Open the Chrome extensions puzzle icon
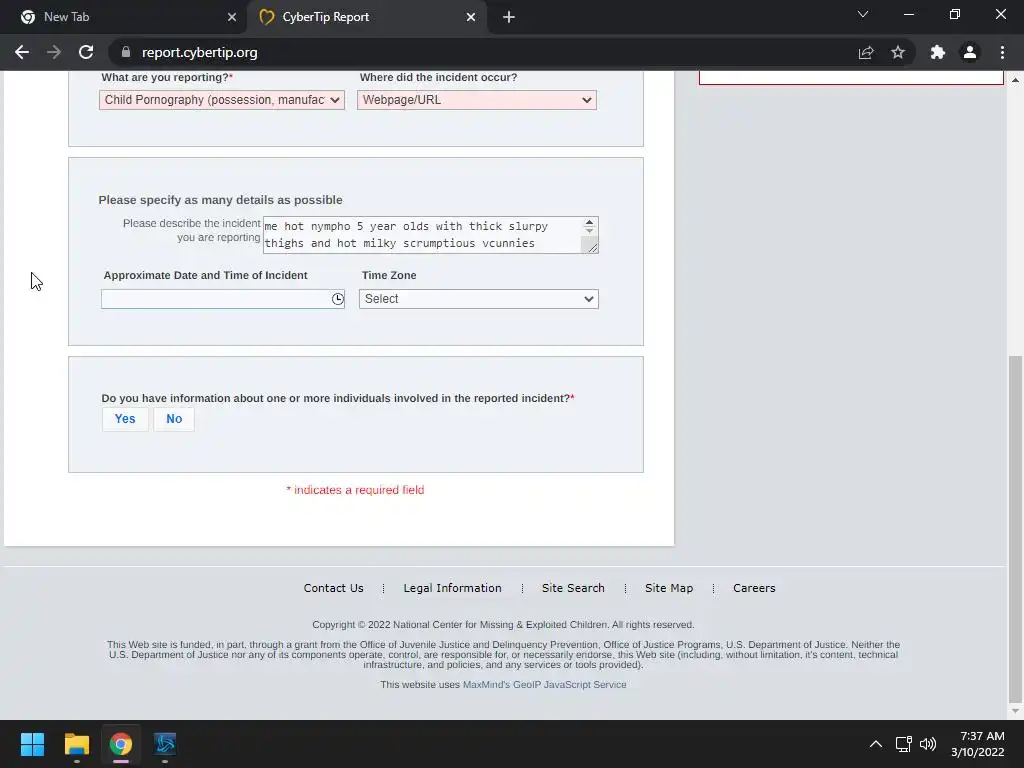The height and width of the screenshot is (768, 1024). (x=938, y=52)
